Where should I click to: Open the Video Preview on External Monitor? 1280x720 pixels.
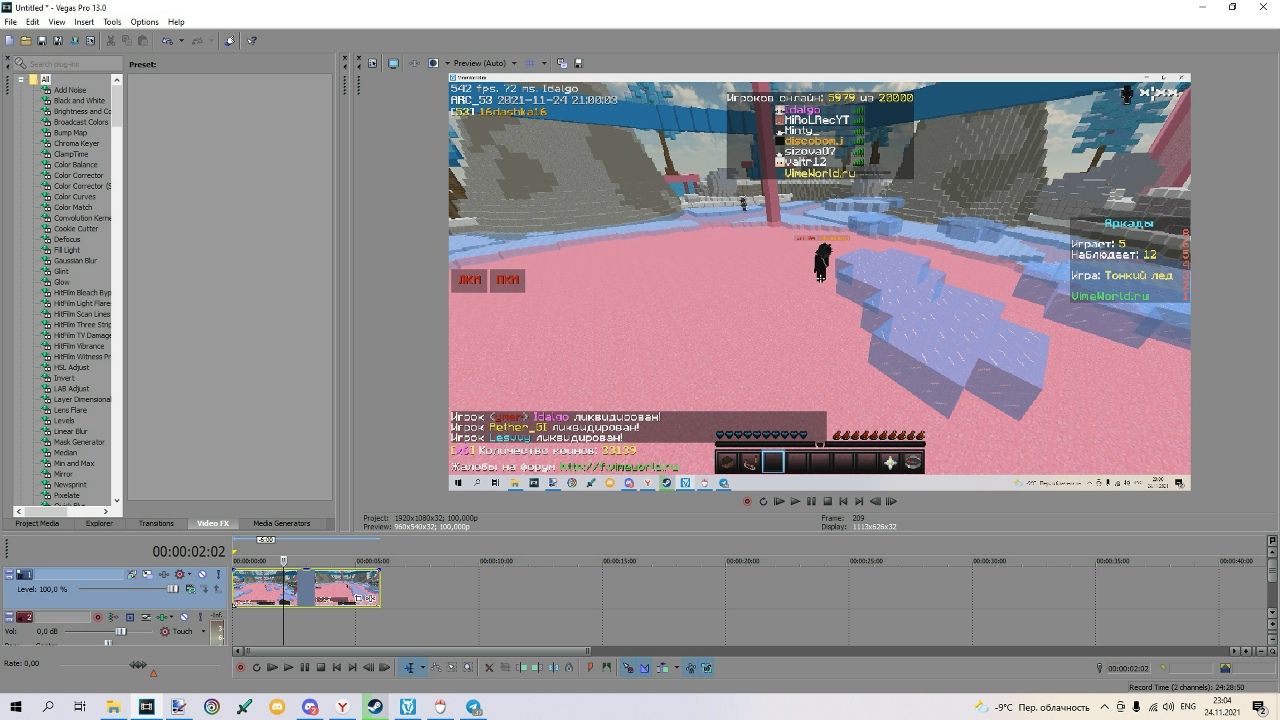click(393, 63)
